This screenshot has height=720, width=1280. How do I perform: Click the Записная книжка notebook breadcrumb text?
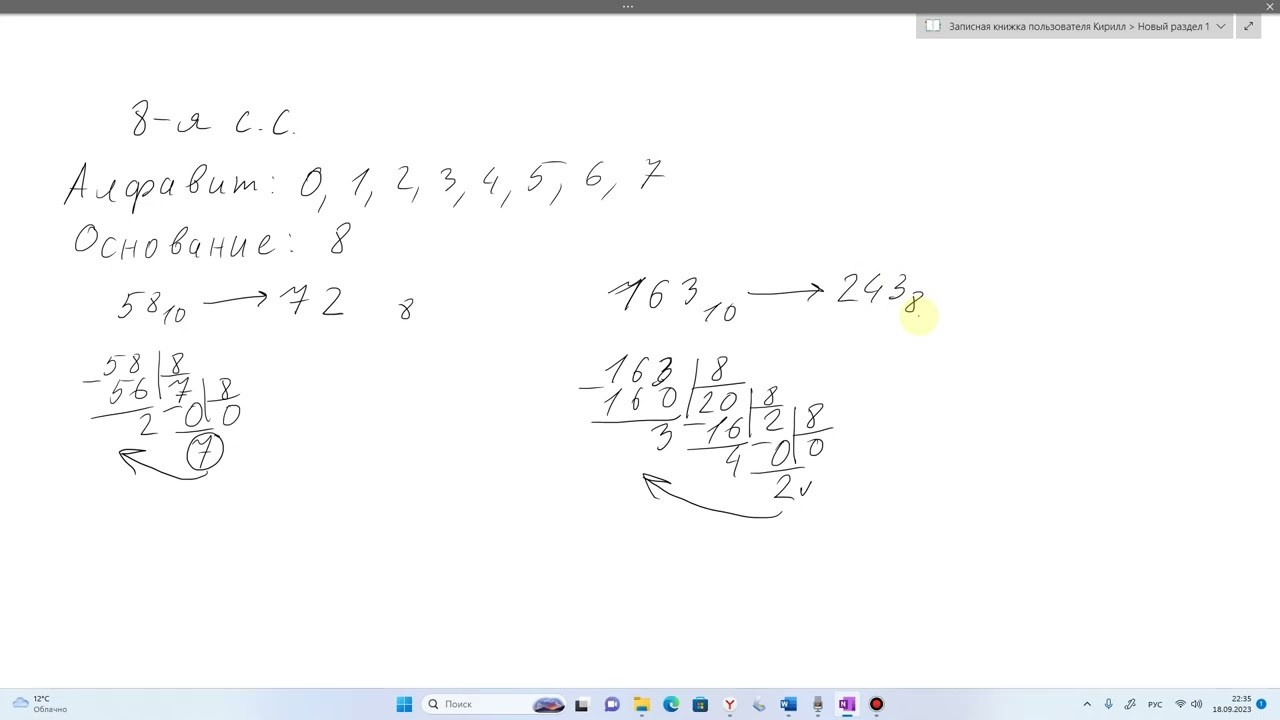(1038, 27)
